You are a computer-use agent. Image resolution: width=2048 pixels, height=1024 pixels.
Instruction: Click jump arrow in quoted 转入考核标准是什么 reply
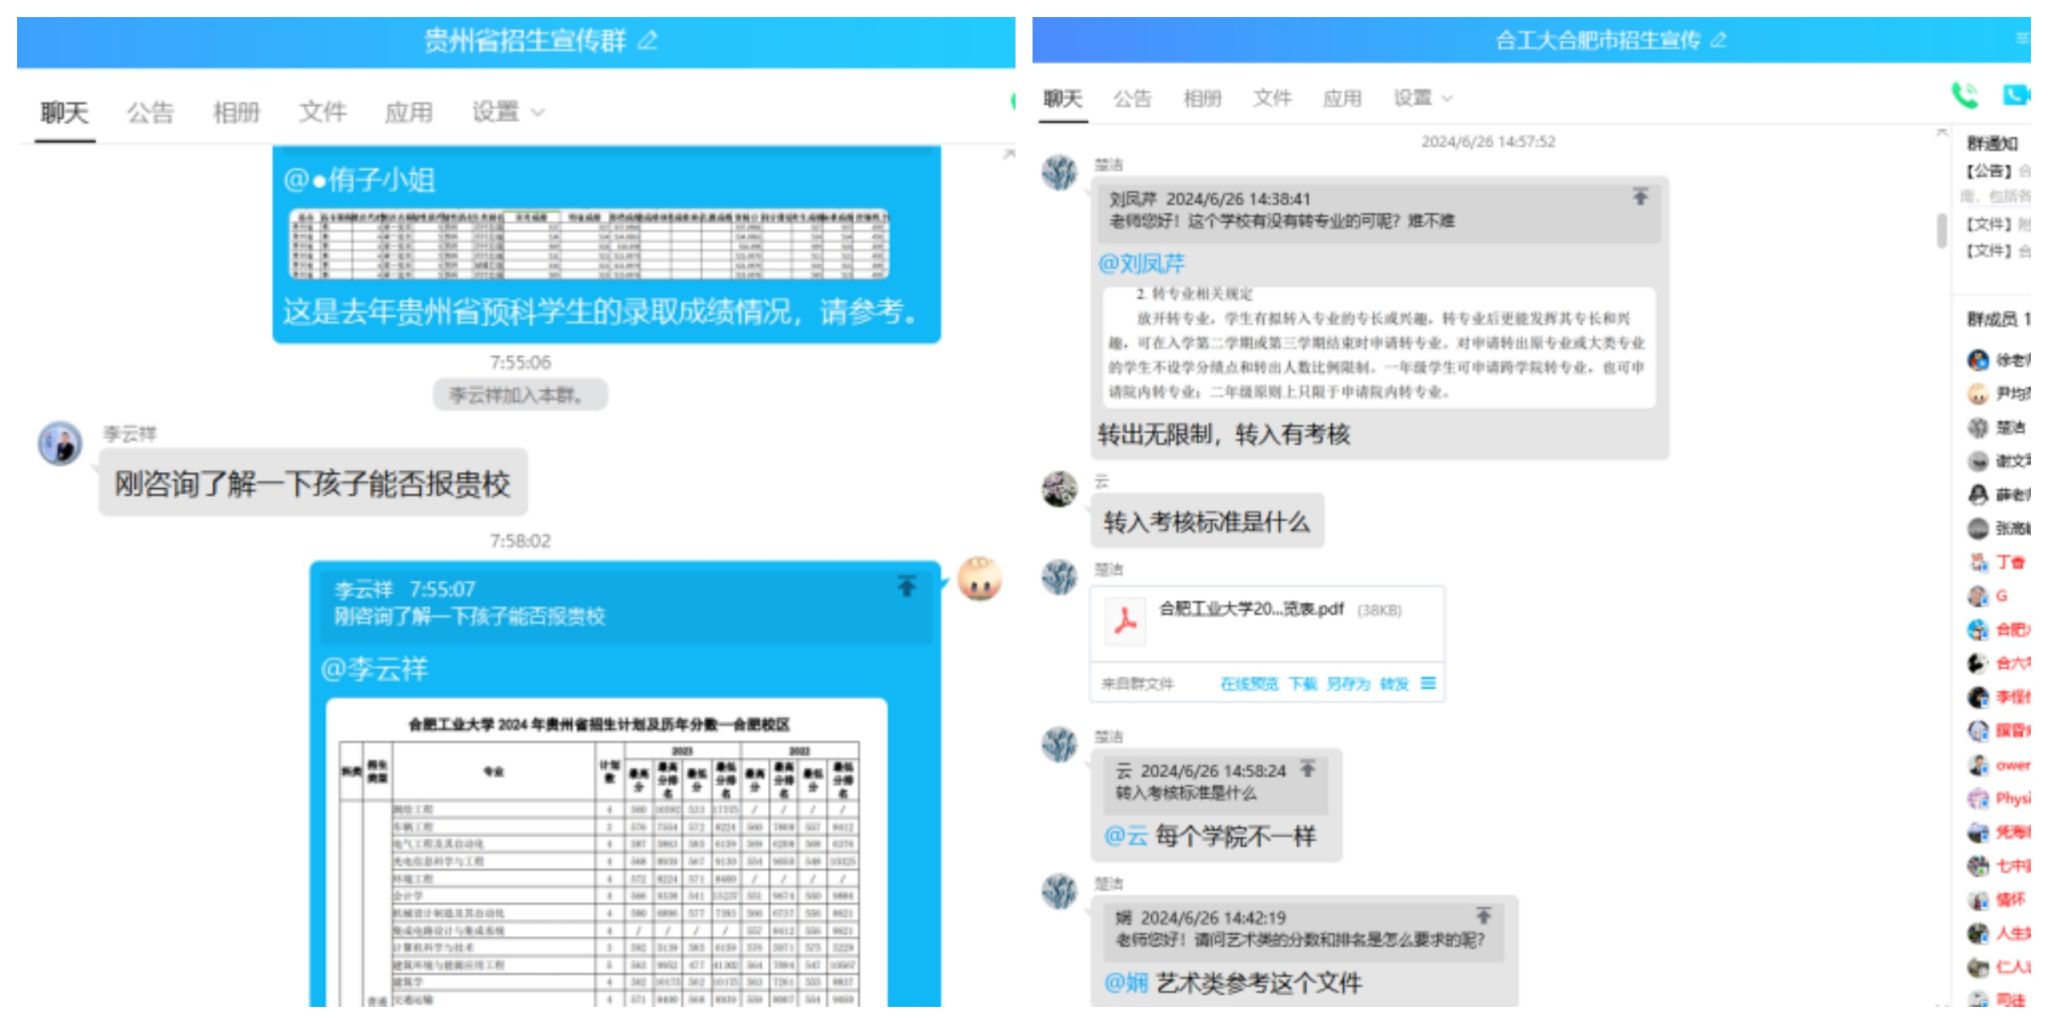point(1307,769)
